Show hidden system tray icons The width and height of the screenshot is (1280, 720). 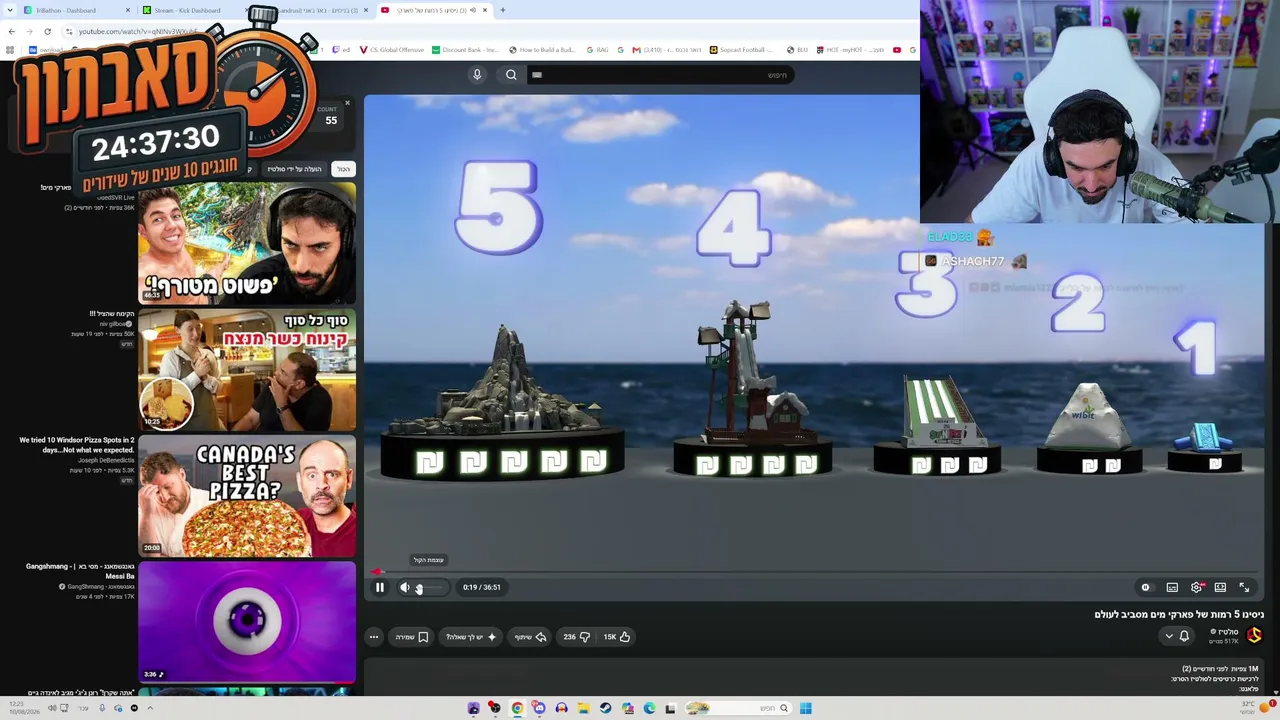pos(150,708)
